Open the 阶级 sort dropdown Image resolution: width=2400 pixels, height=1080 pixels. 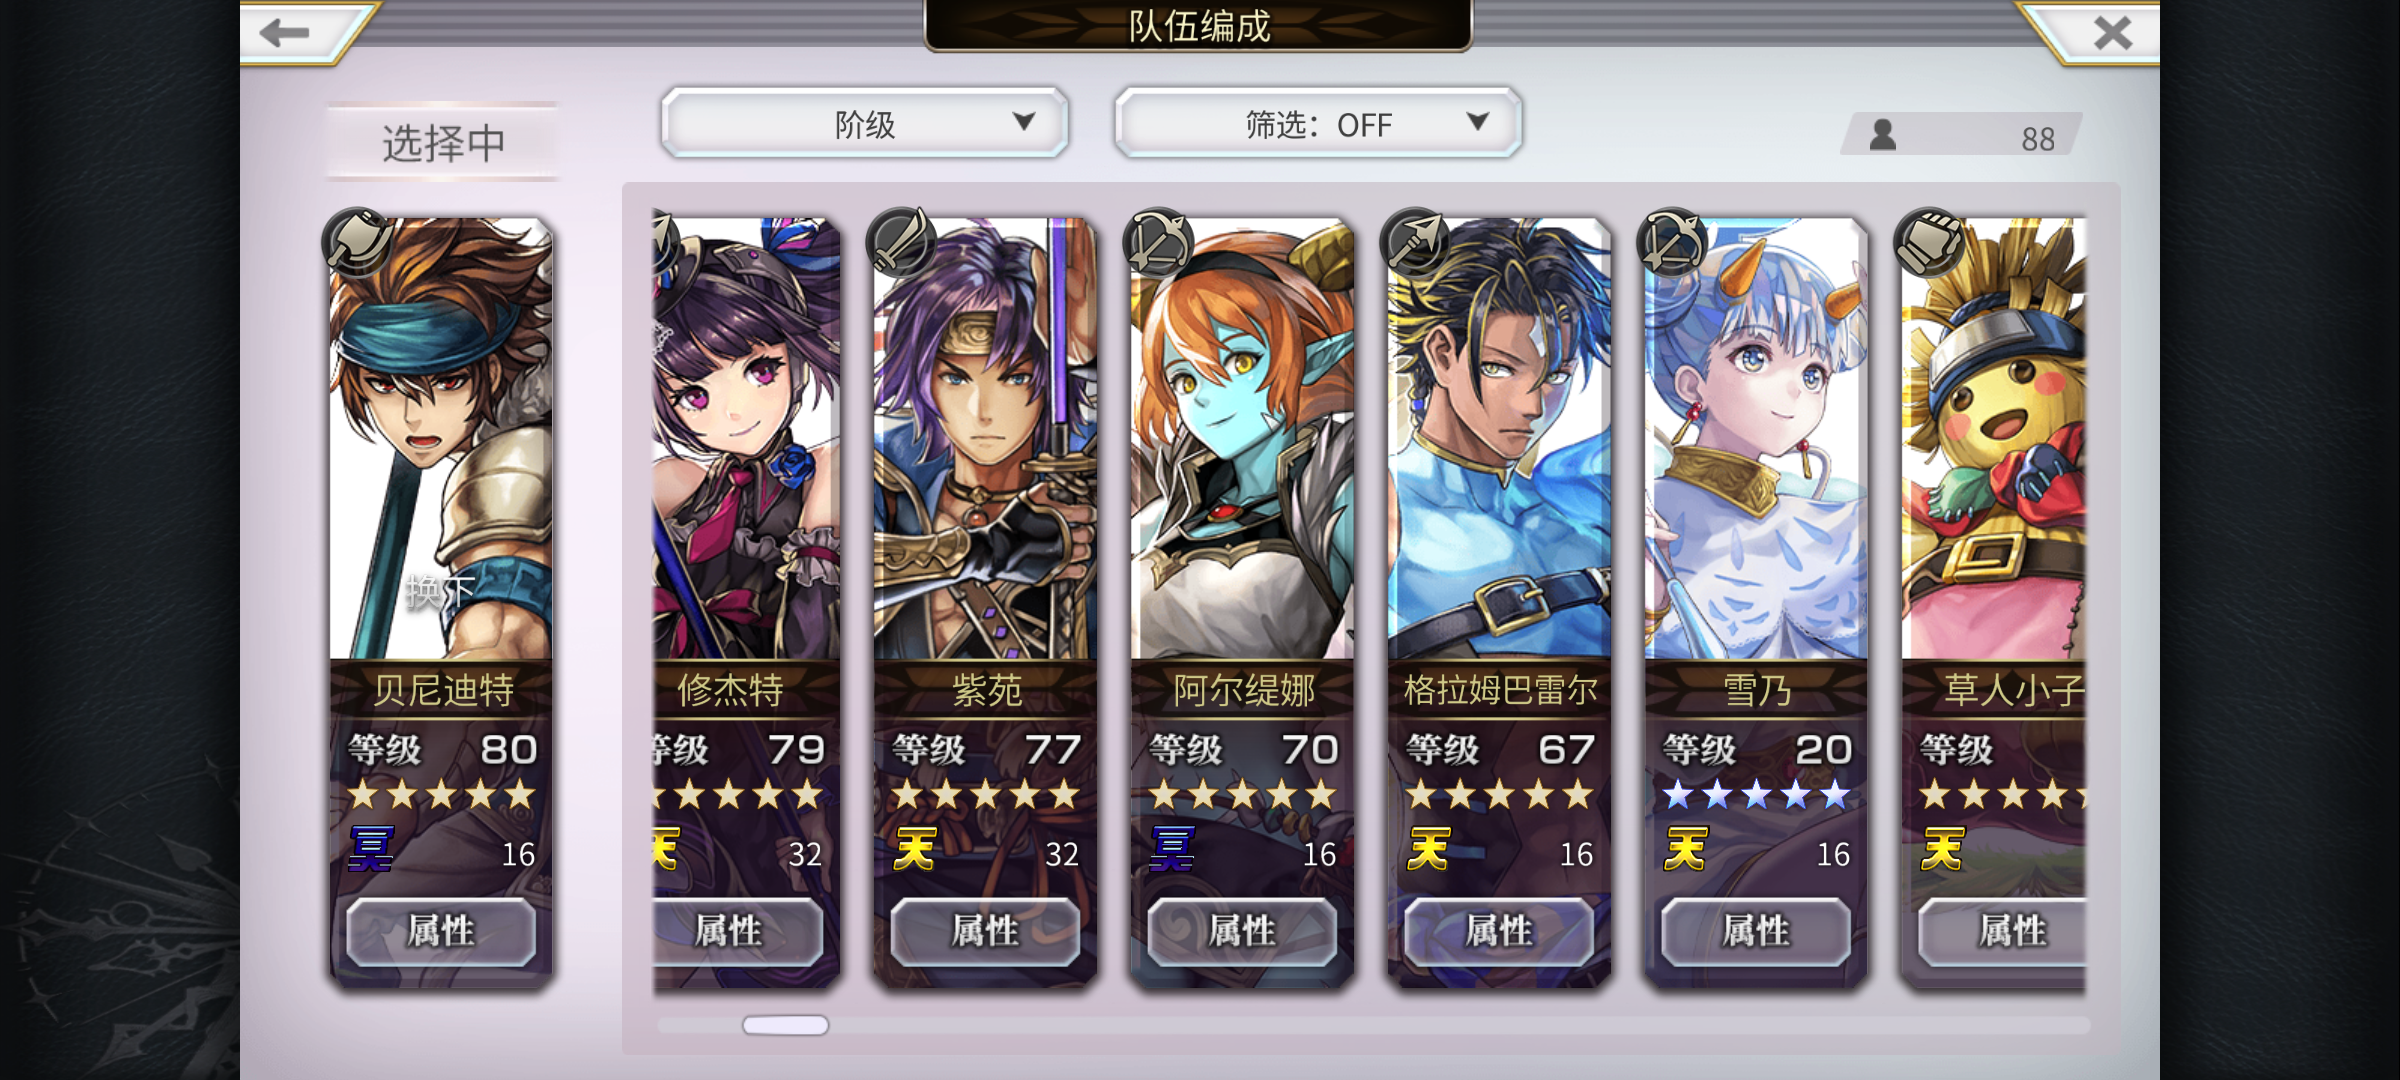point(865,123)
